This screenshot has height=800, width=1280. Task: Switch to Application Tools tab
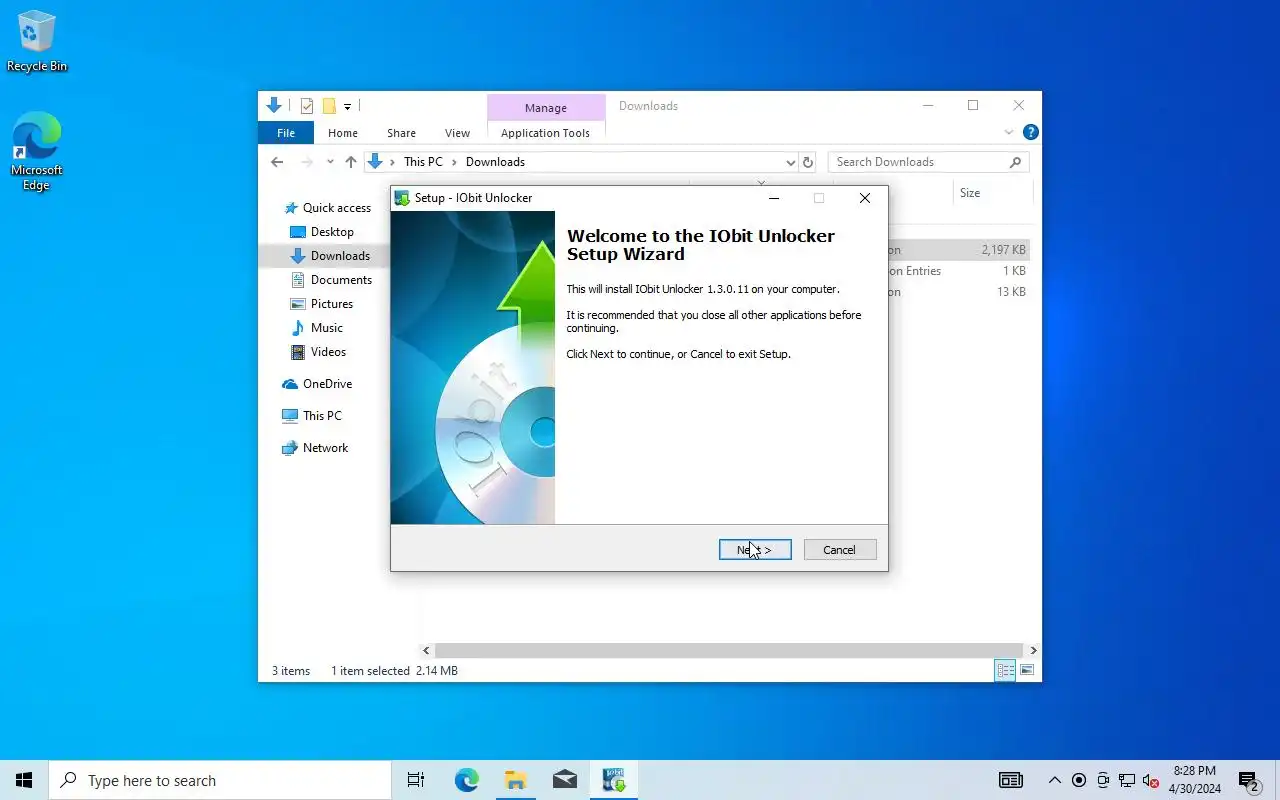[x=545, y=133]
